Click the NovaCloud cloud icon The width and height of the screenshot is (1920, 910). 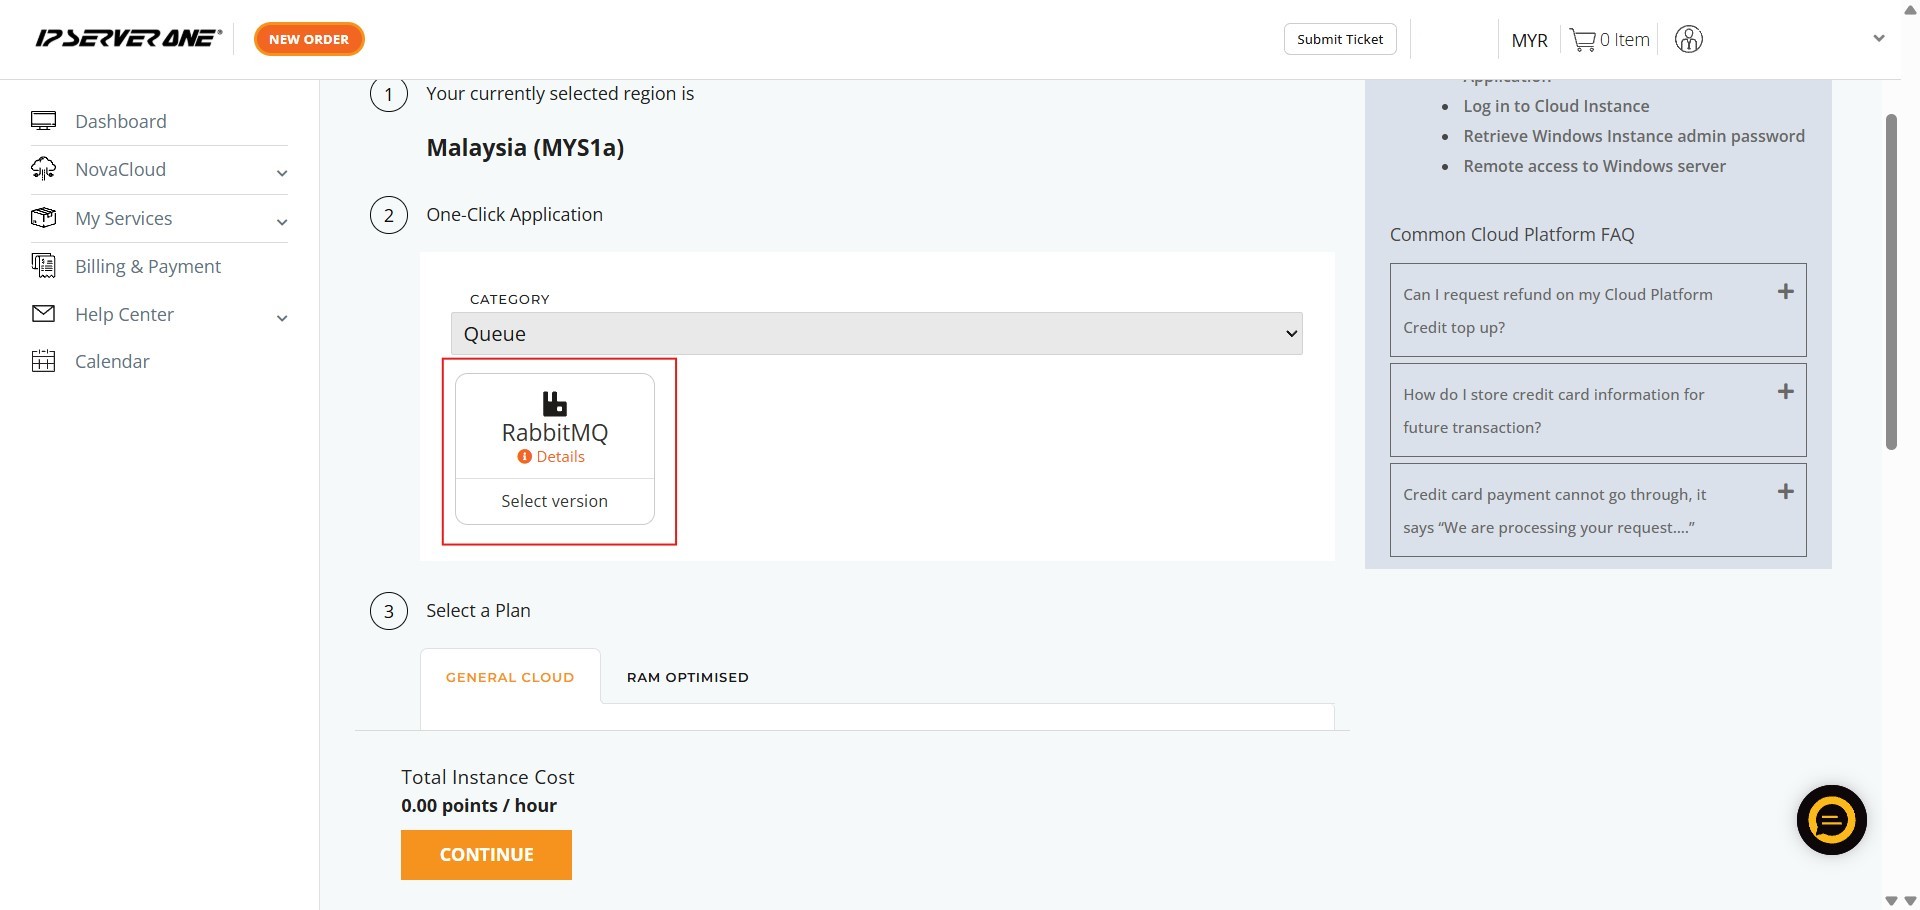(x=44, y=169)
